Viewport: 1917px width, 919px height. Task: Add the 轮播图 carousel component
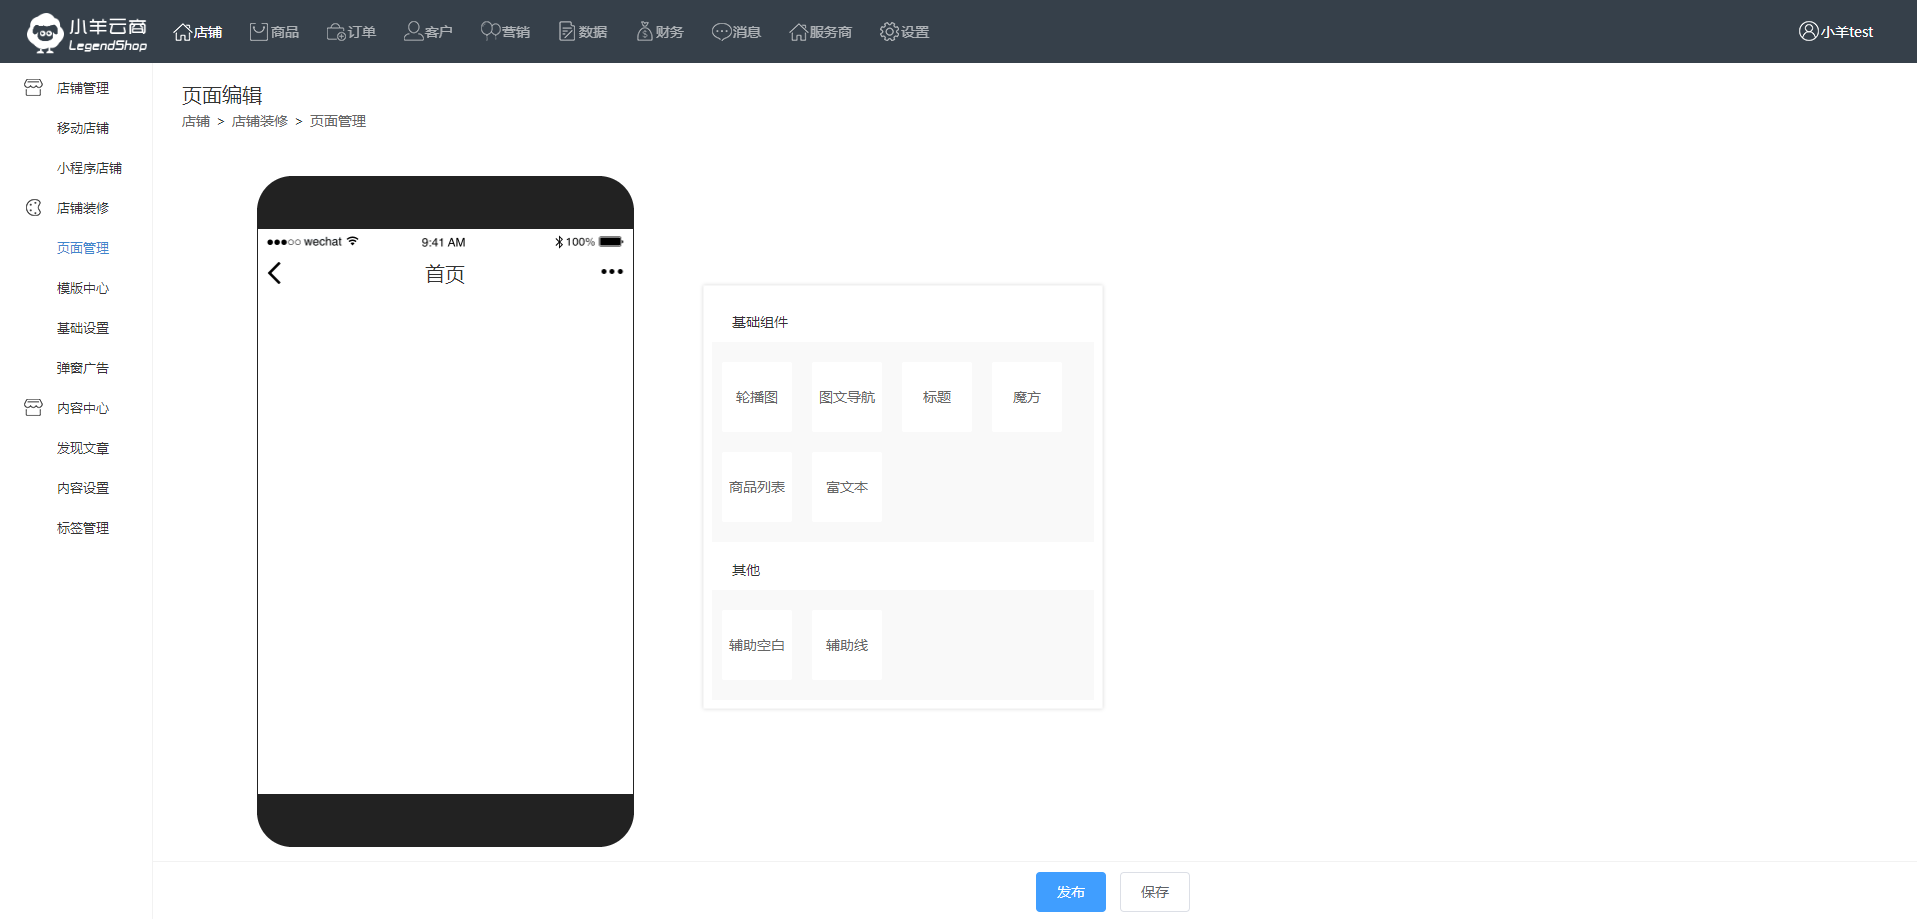(x=757, y=397)
